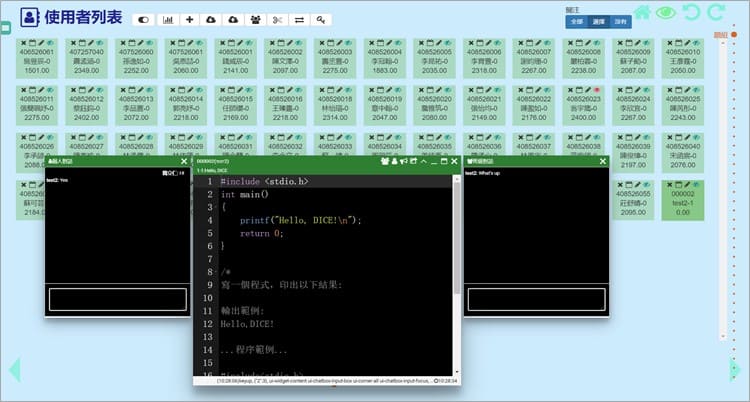Click the key icon in toolbar
This screenshot has height=402, width=750.
[x=320, y=19]
